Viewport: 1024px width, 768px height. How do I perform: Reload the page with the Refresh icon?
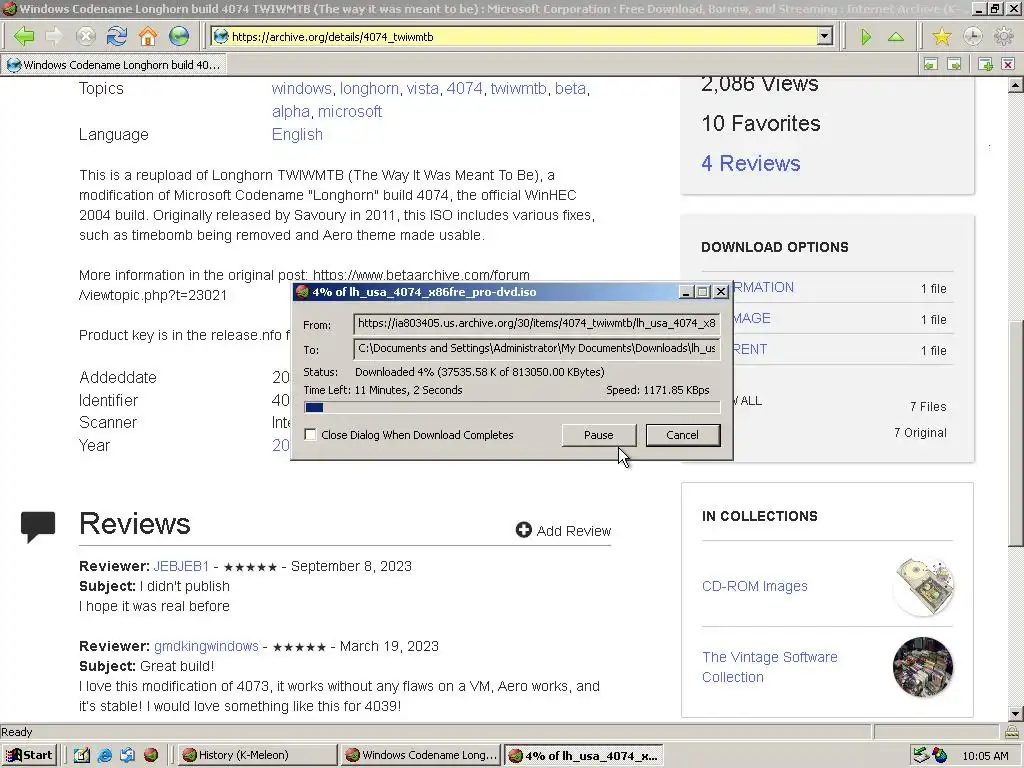point(117,37)
